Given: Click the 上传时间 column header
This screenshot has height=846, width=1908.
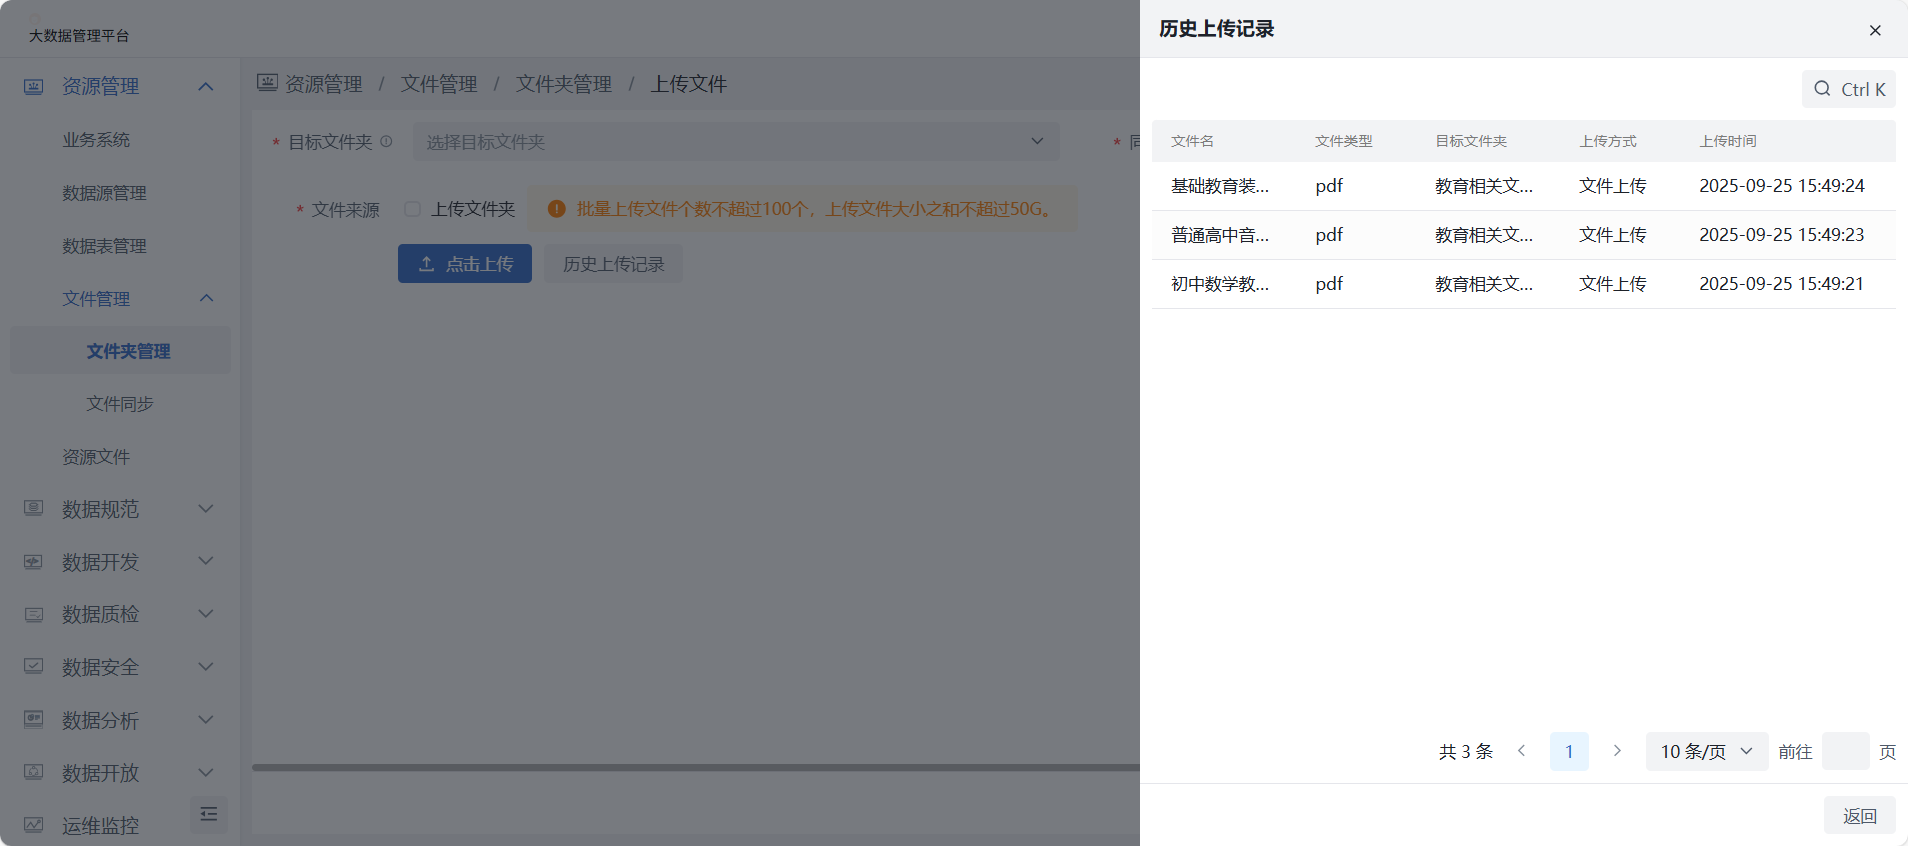Looking at the screenshot, I should coord(1728,141).
